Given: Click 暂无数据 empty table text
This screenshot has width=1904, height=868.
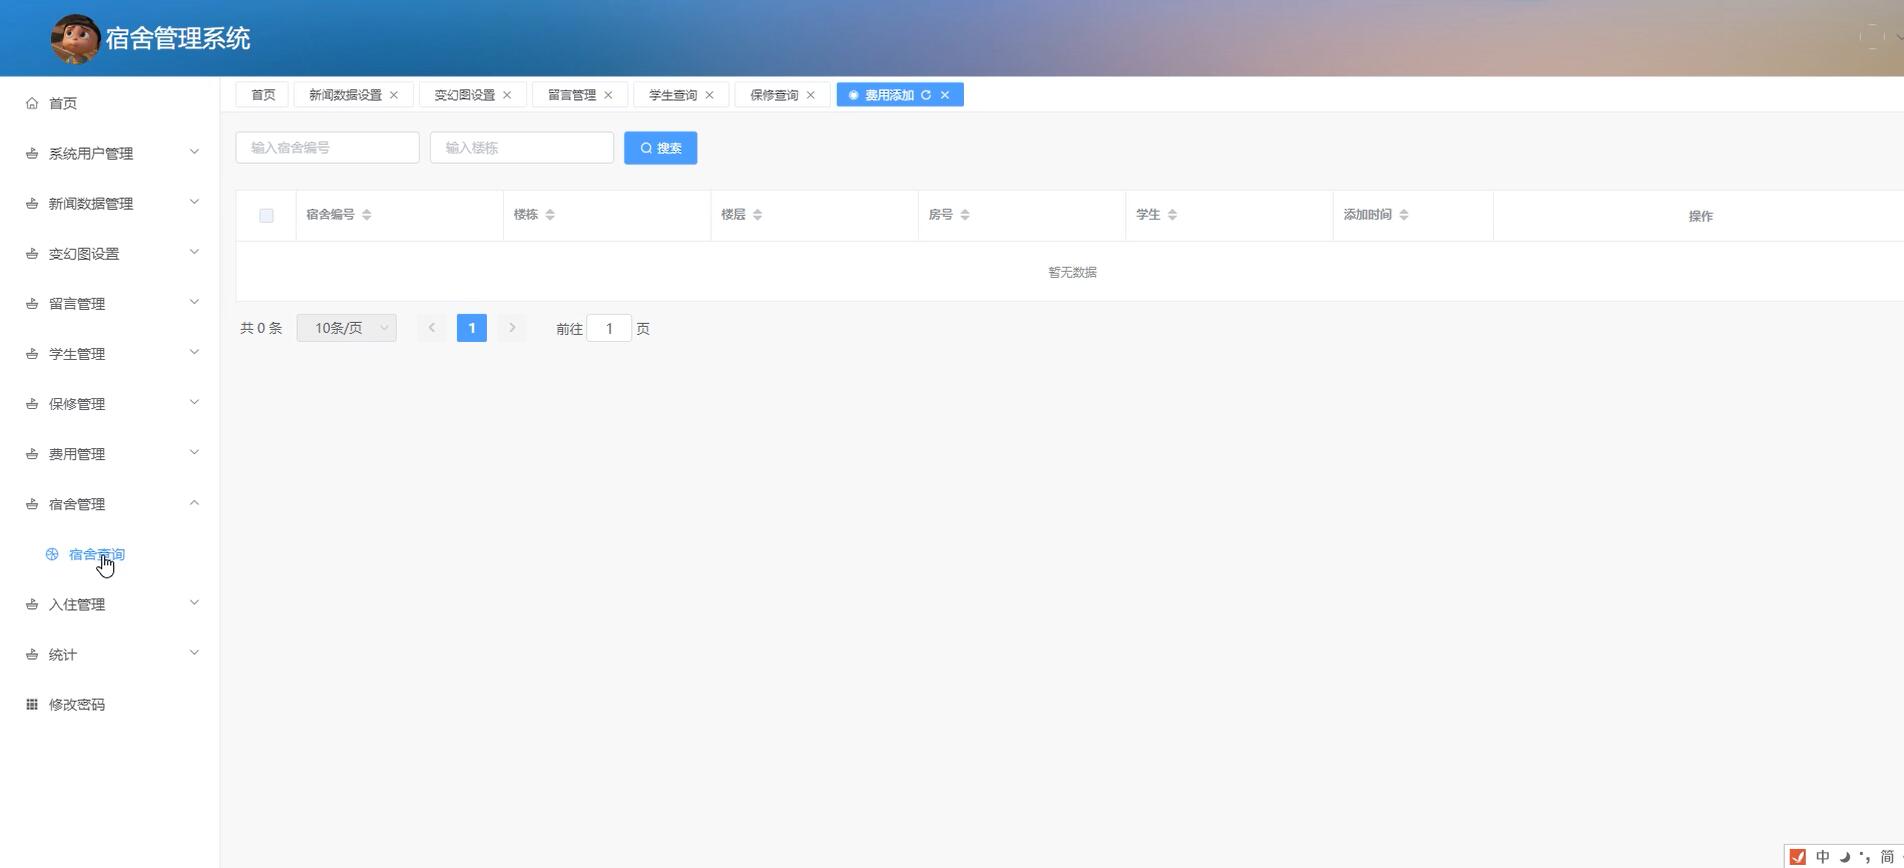Looking at the screenshot, I should (x=1073, y=272).
